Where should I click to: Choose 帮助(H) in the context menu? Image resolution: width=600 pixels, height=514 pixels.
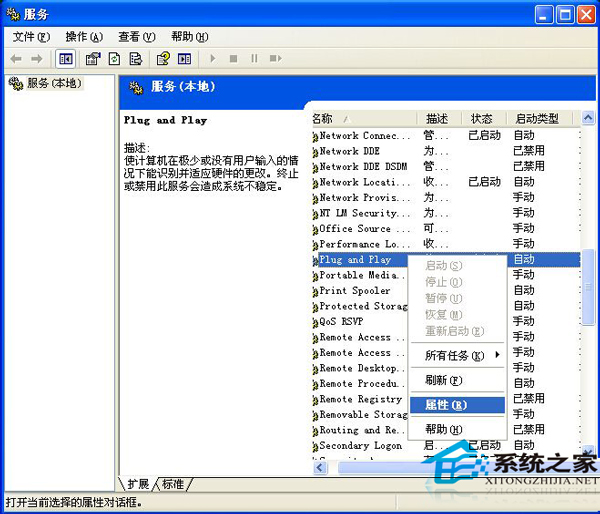(457, 429)
